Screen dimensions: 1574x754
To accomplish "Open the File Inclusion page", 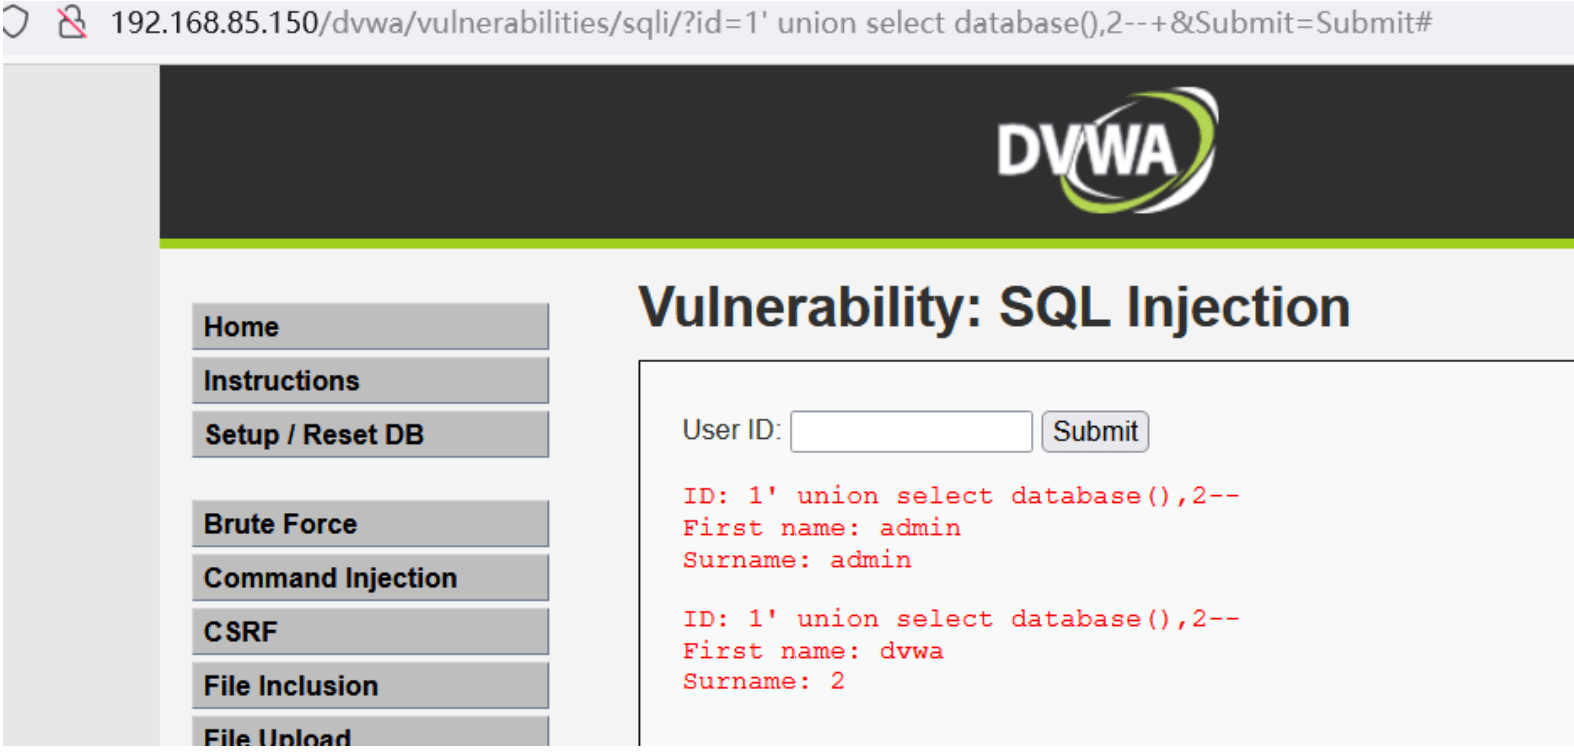I will pyautogui.click(x=370, y=686).
